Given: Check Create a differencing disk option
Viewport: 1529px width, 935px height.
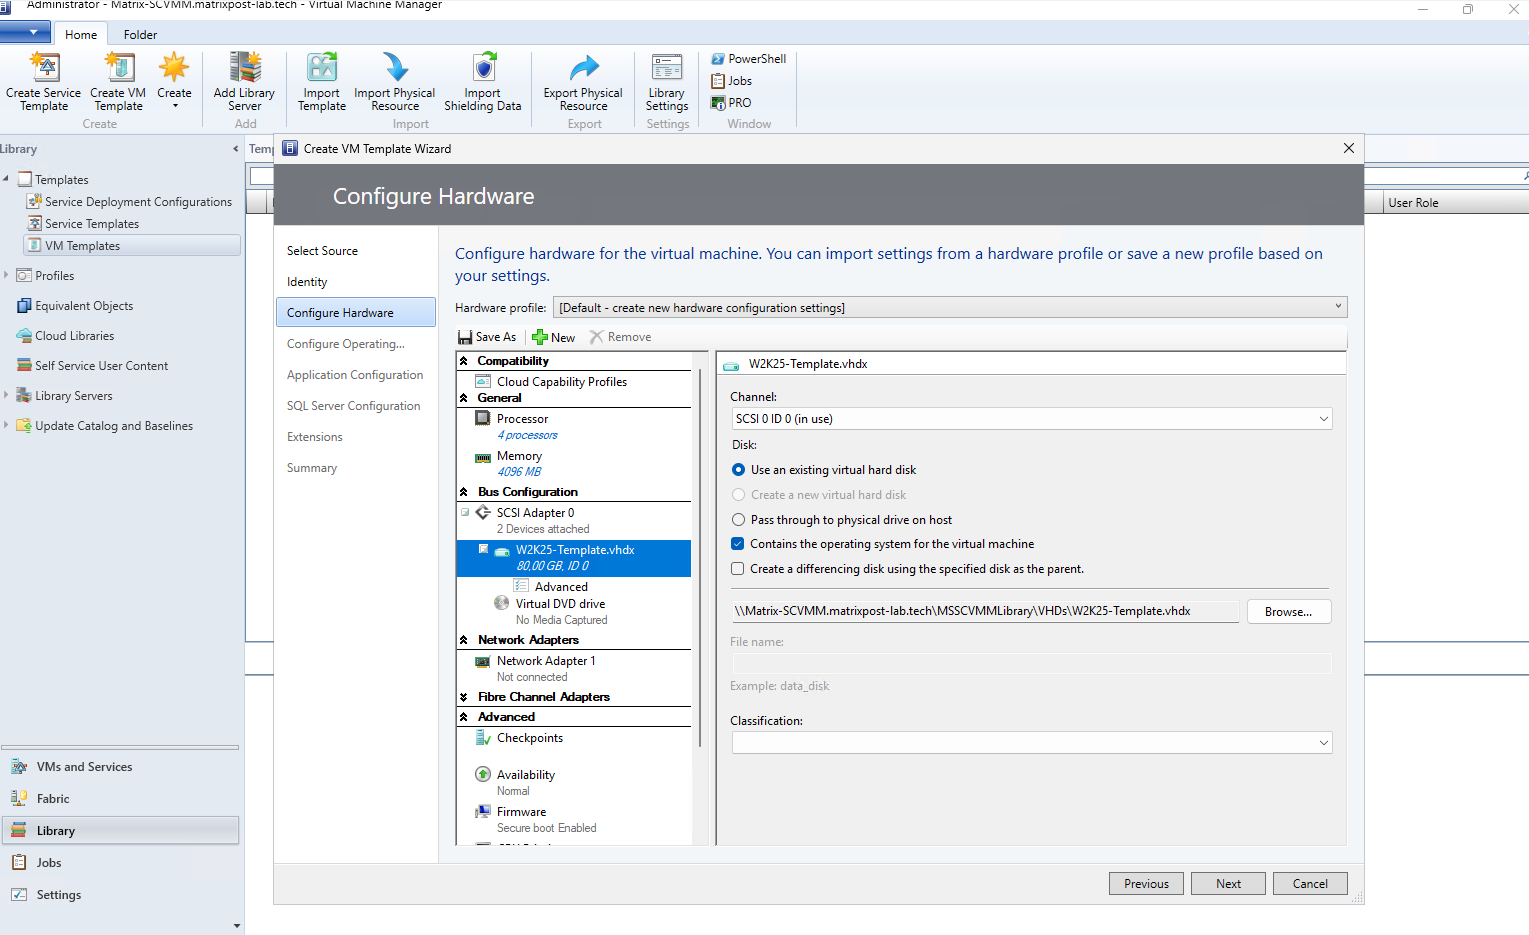Looking at the screenshot, I should click(x=738, y=569).
